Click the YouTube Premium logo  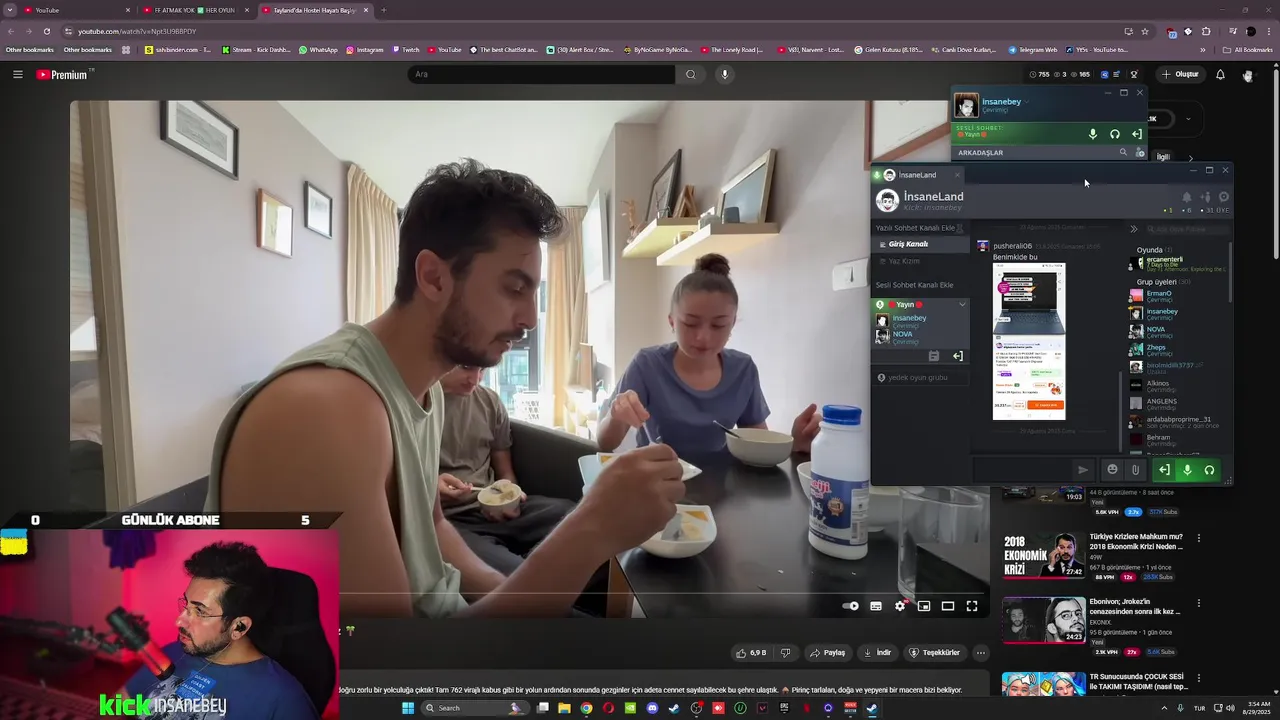coord(62,74)
